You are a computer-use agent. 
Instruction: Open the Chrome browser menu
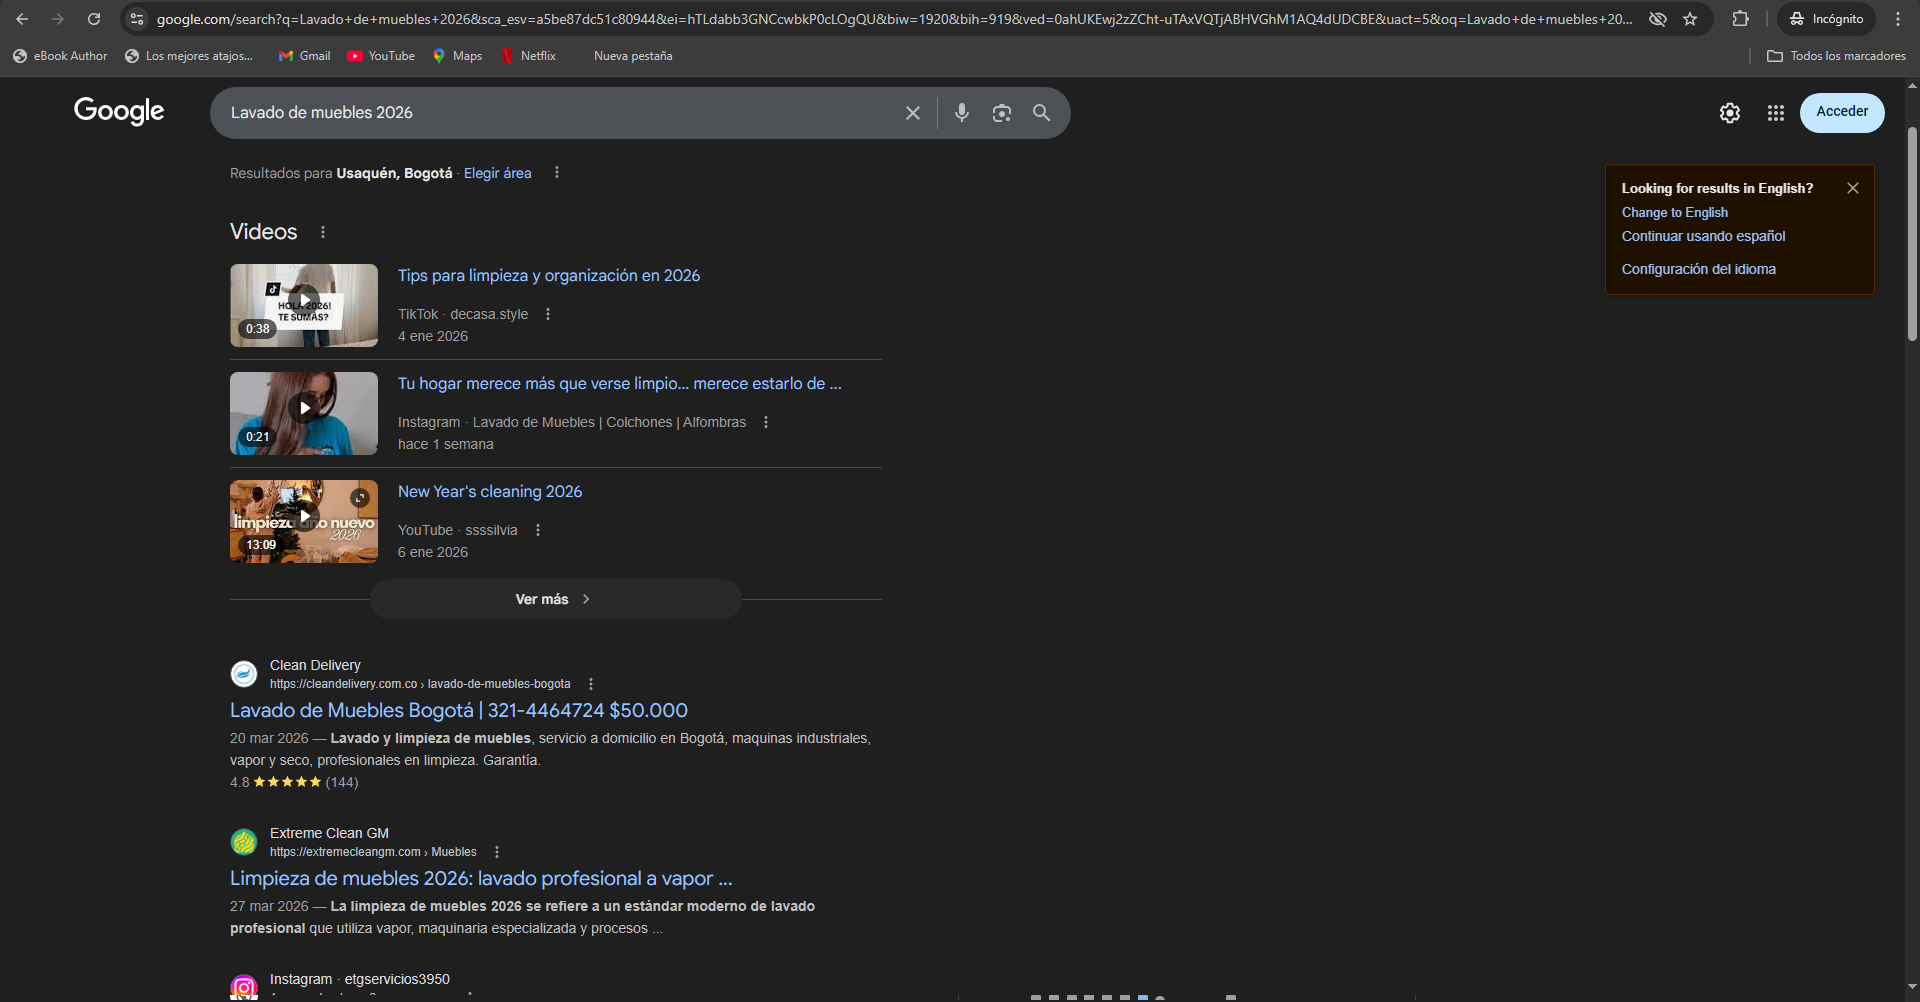(1898, 19)
